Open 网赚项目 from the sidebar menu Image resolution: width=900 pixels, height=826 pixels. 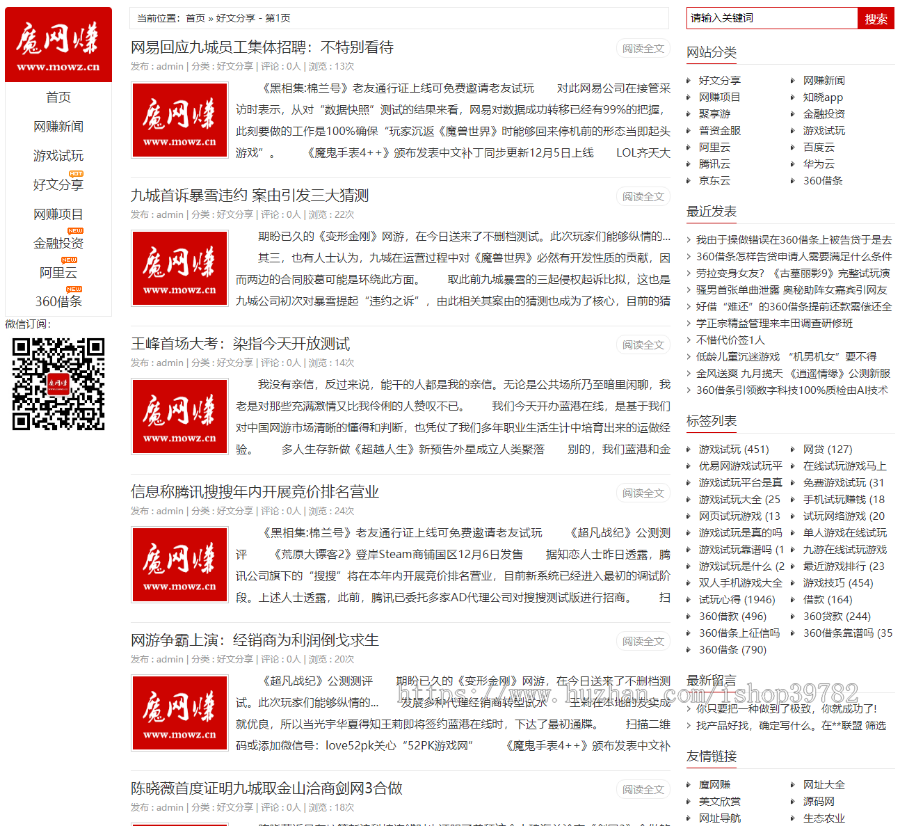[x=59, y=214]
